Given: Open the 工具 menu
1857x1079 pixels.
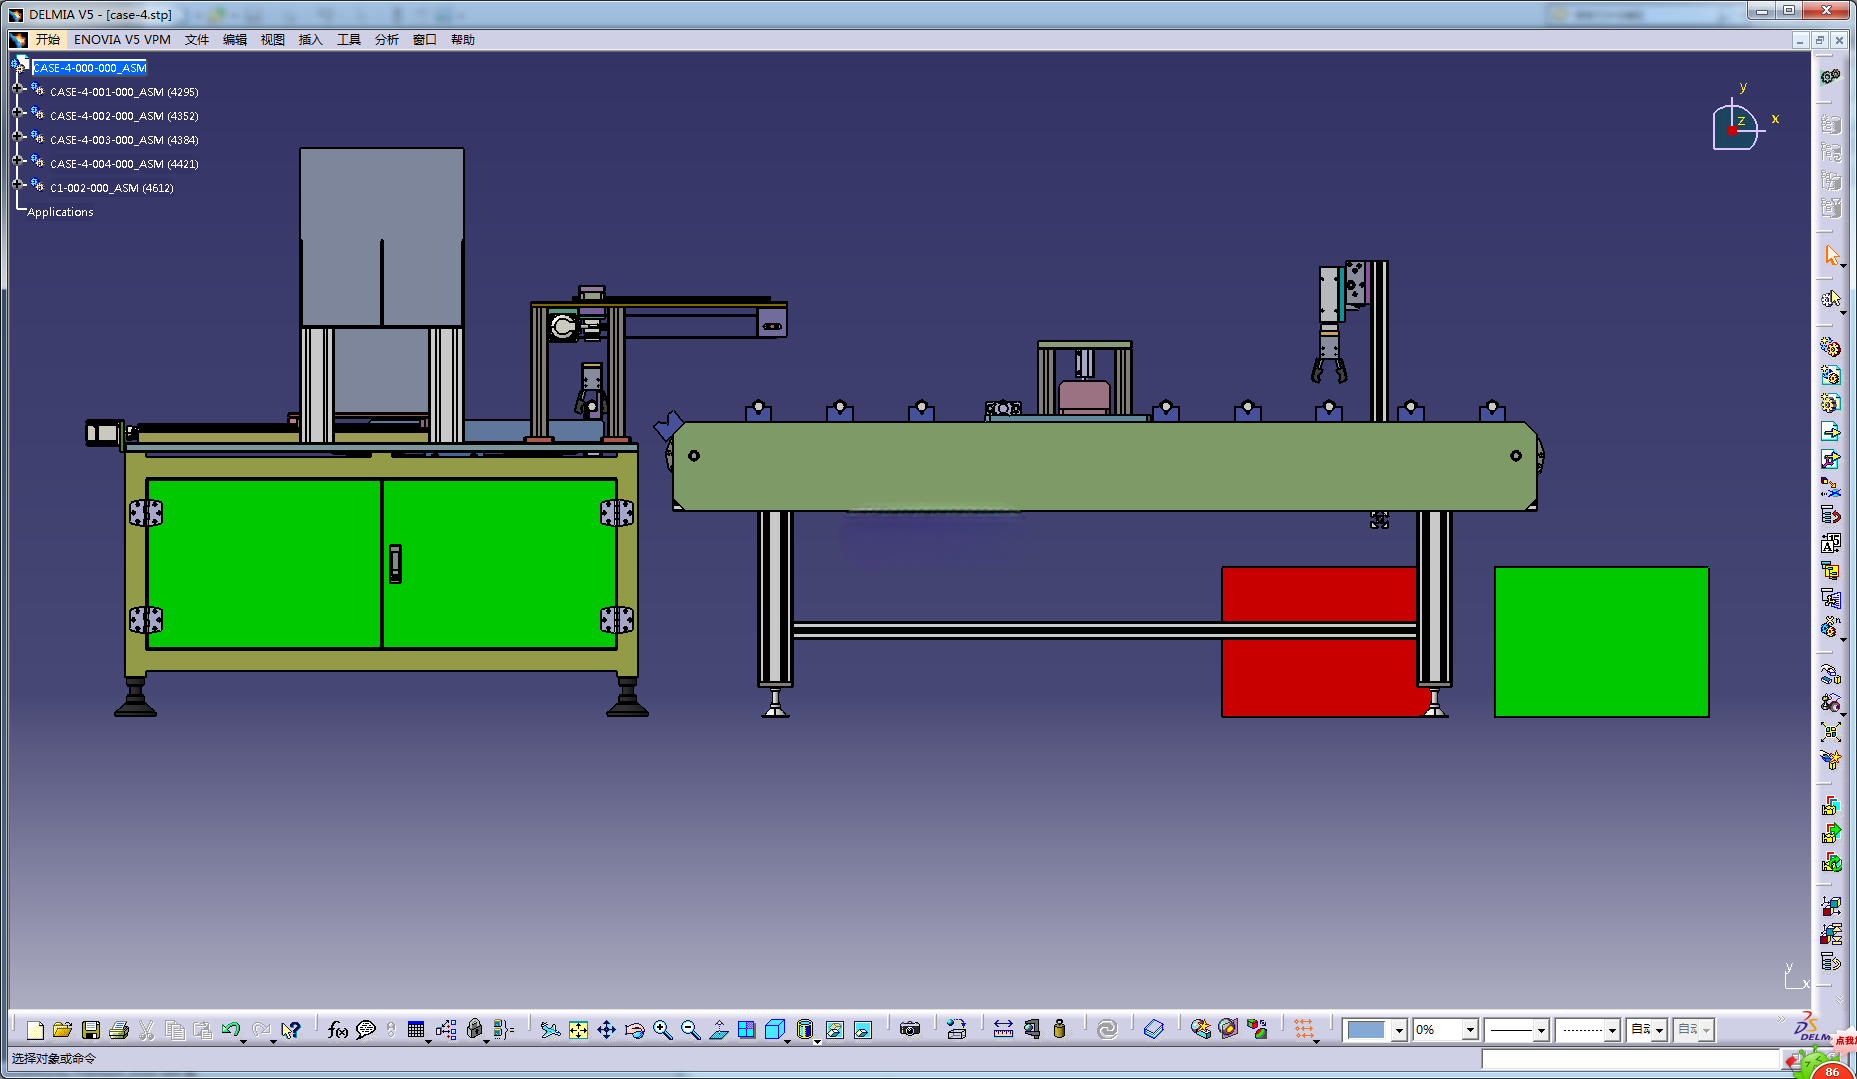Looking at the screenshot, I should (348, 40).
